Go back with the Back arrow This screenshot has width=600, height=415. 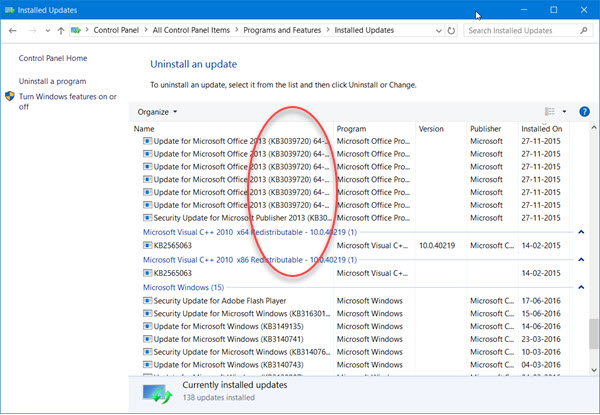tap(13, 31)
